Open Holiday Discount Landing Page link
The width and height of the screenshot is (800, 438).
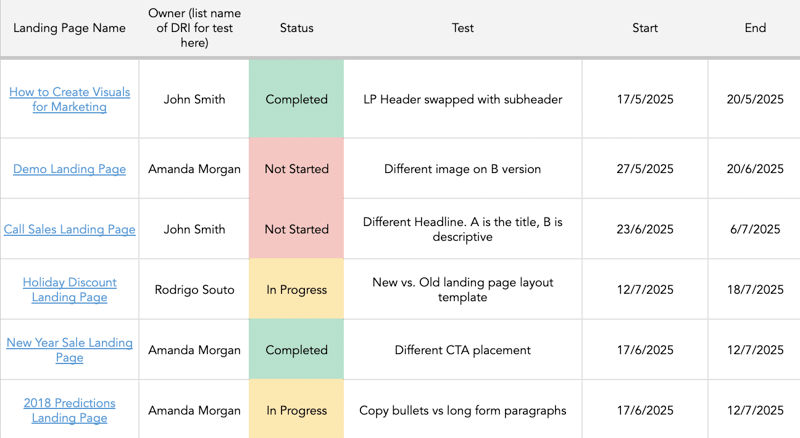(x=69, y=290)
